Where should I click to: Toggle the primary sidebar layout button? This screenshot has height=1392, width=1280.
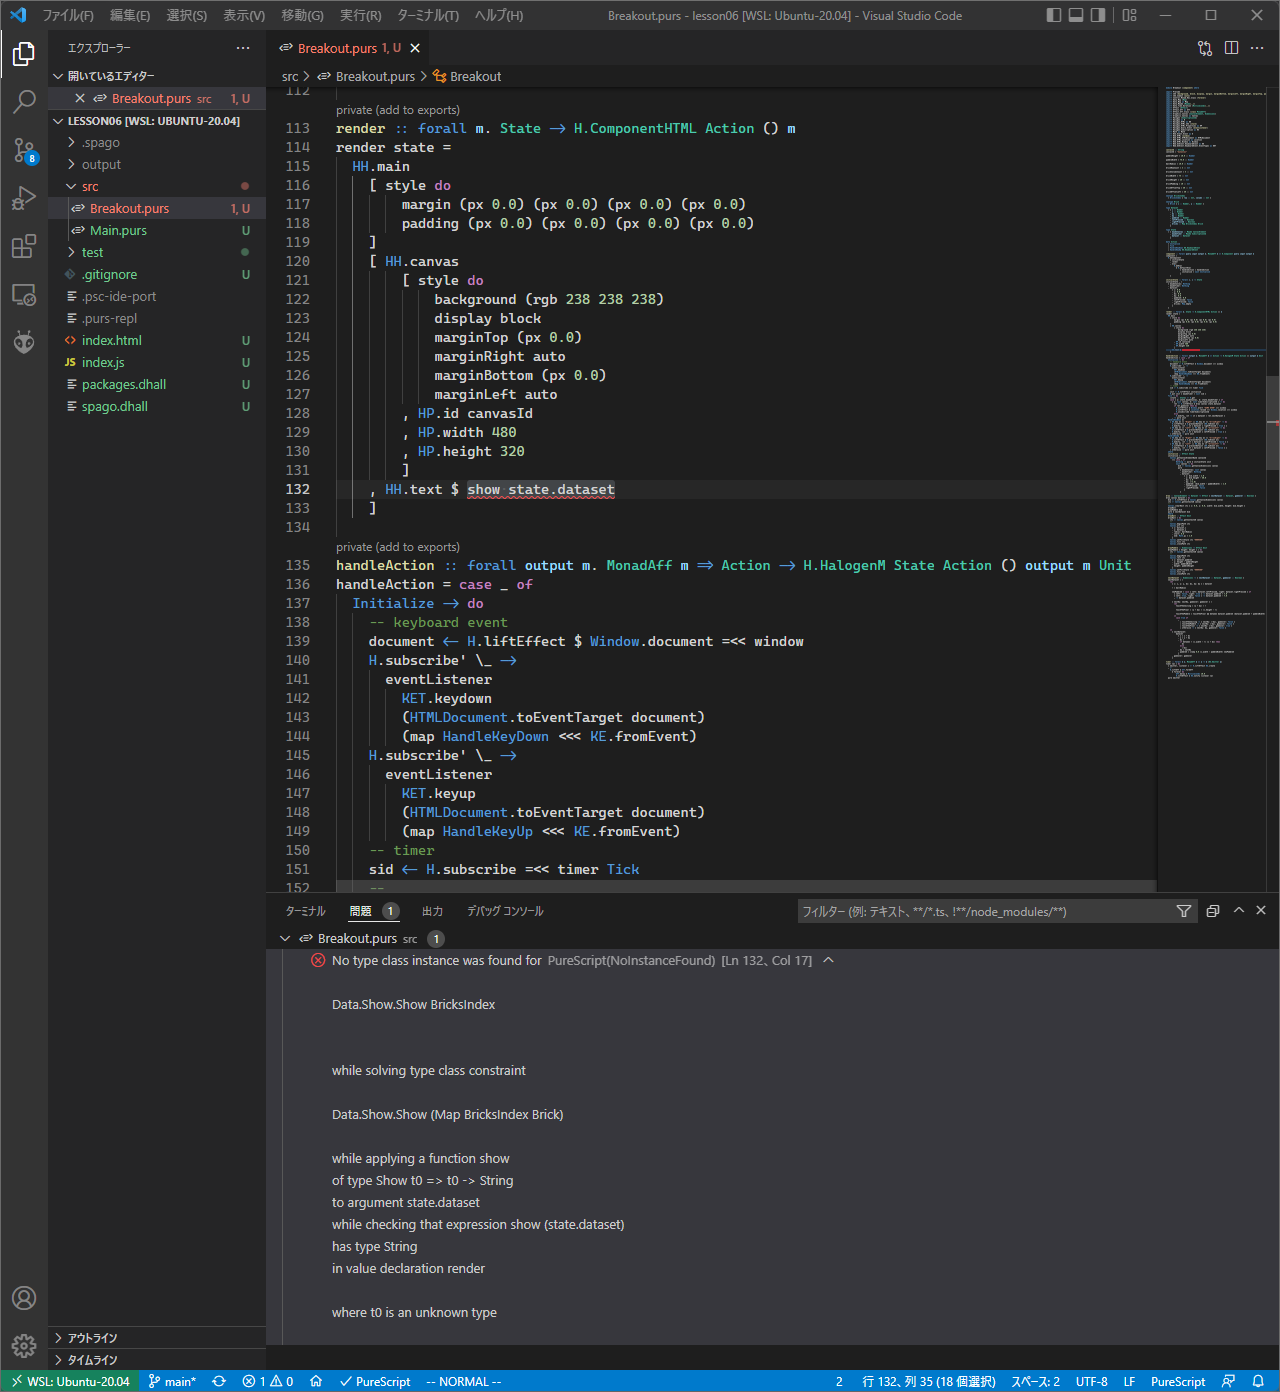(x=1054, y=15)
